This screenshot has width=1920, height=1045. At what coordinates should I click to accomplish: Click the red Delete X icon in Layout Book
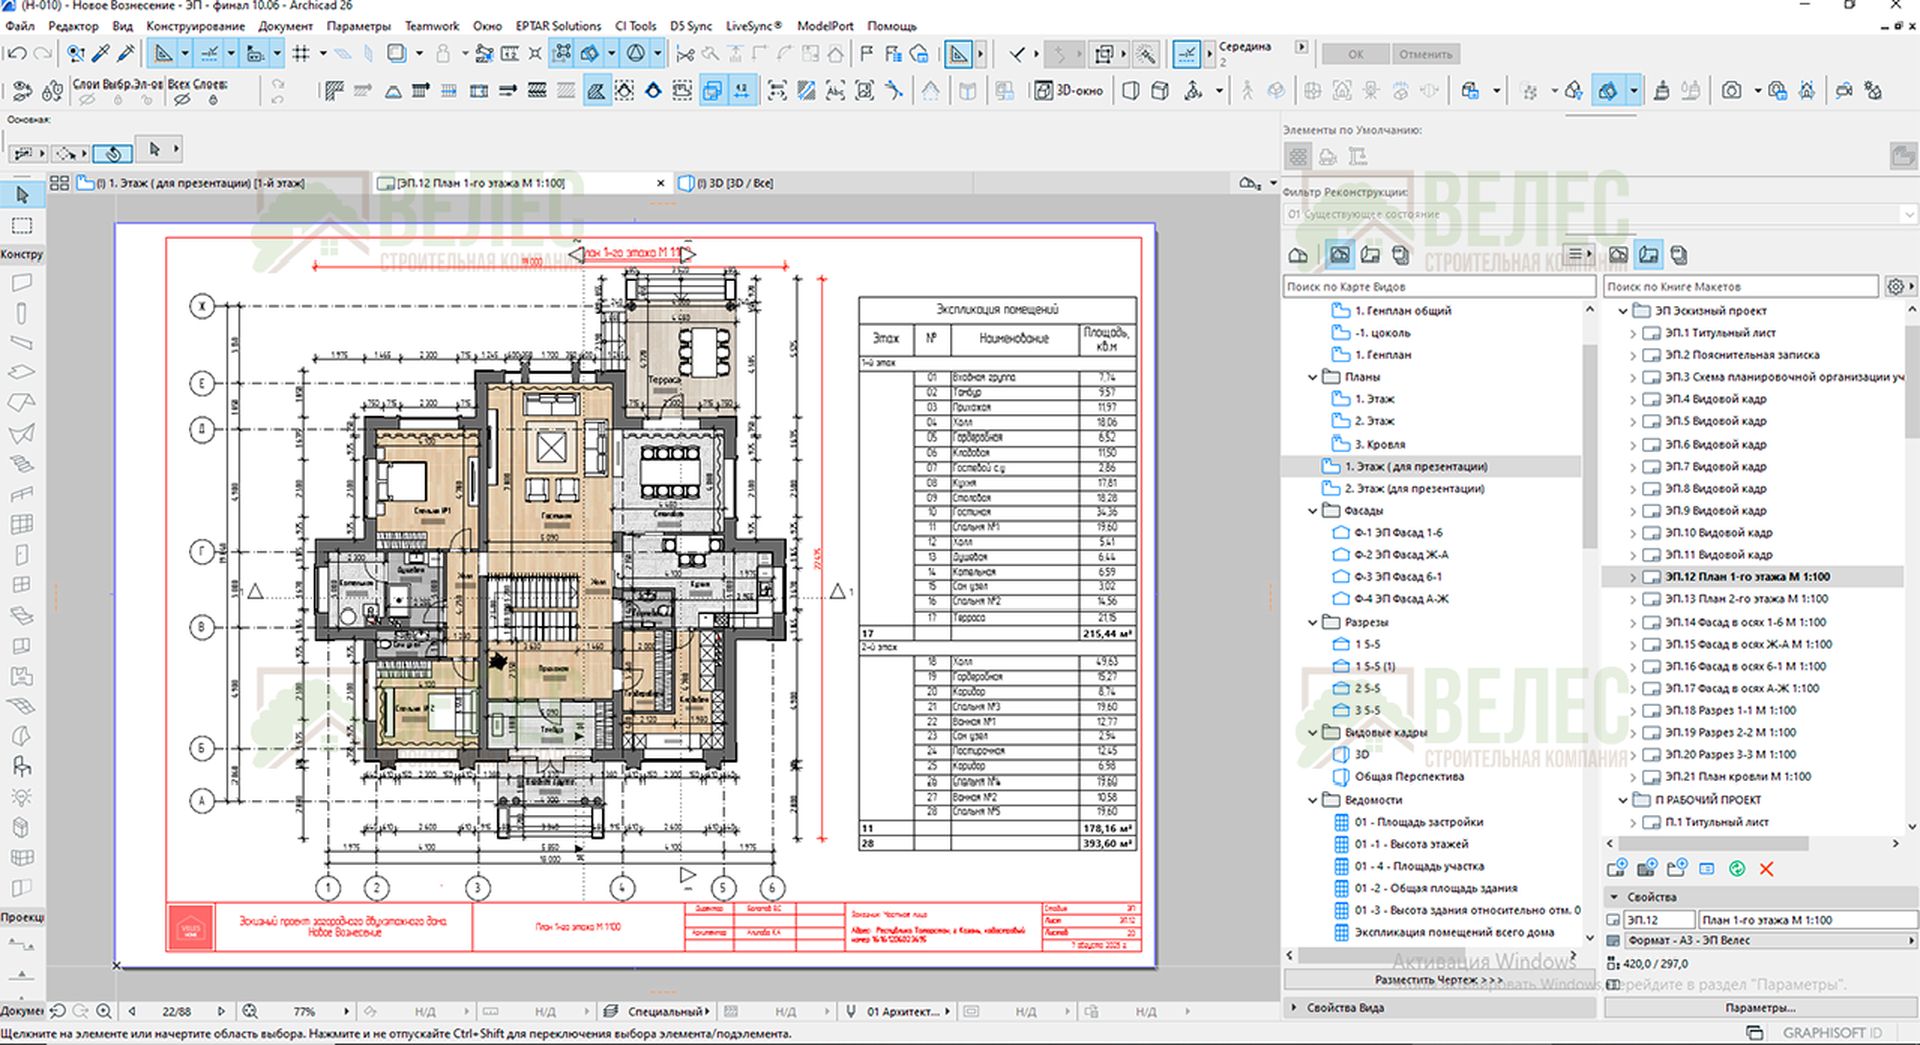click(x=1766, y=869)
